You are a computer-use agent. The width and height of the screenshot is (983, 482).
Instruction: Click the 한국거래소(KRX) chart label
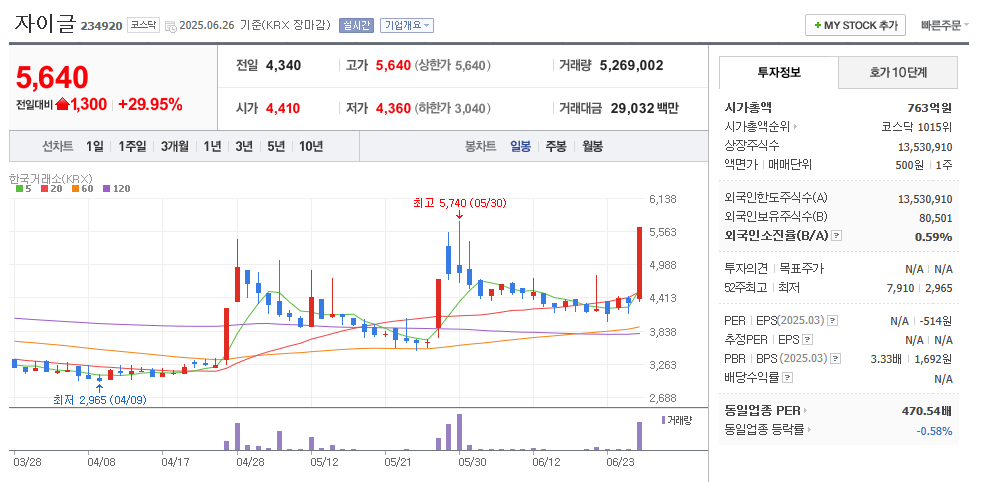51,178
